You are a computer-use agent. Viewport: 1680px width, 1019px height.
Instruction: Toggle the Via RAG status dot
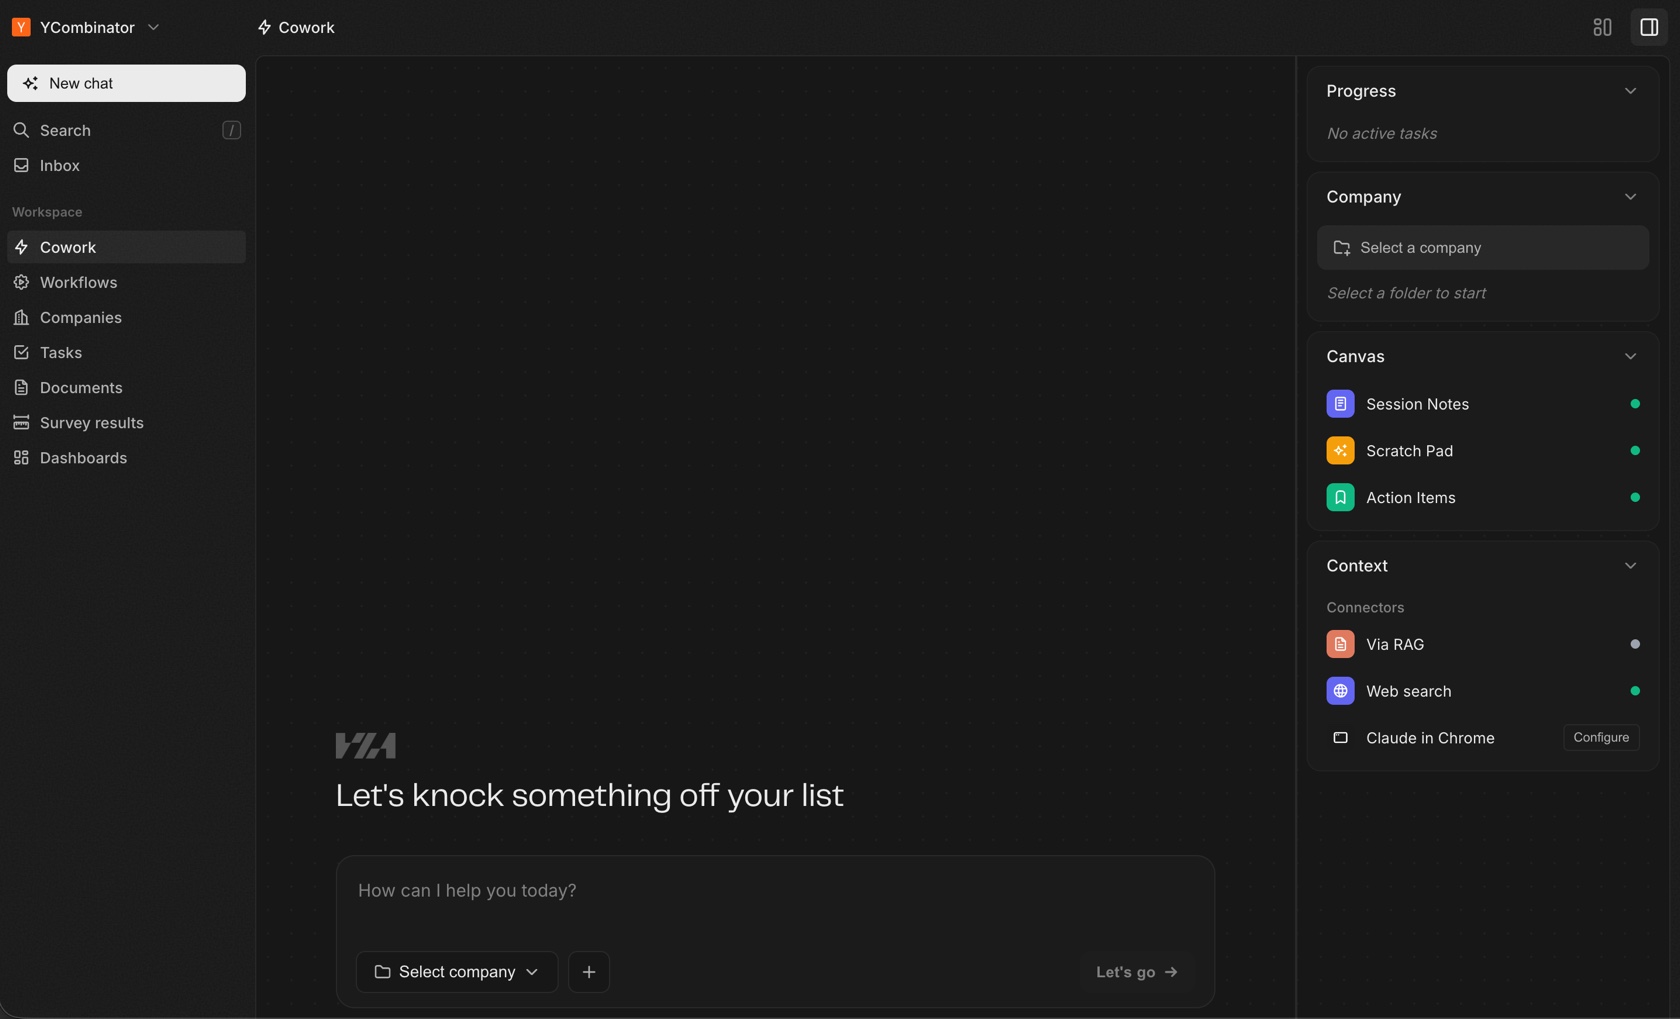(x=1635, y=644)
